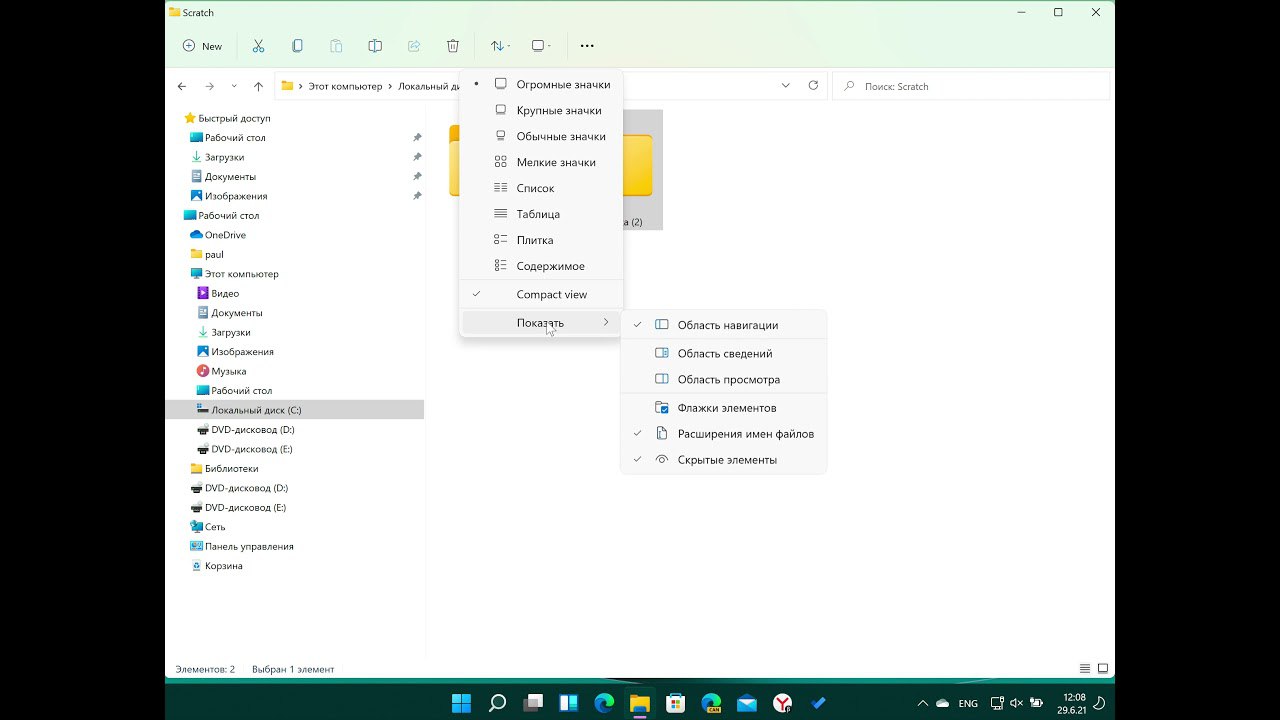Show hidden tray icons chevron
Screen dimensions: 1280x720
coord(922,704)
